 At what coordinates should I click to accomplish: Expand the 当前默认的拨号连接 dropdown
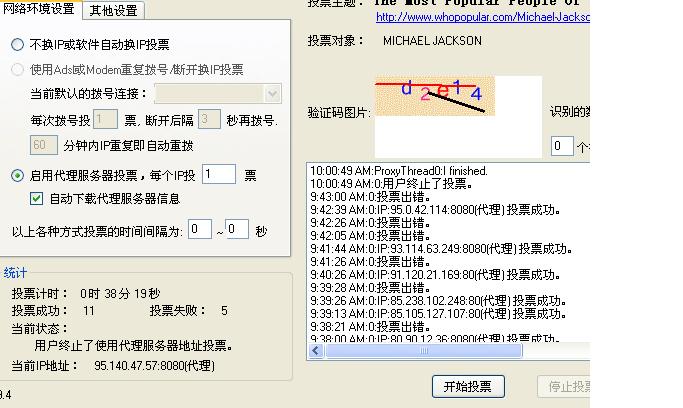pyautogui.click(x=273, y=94)
